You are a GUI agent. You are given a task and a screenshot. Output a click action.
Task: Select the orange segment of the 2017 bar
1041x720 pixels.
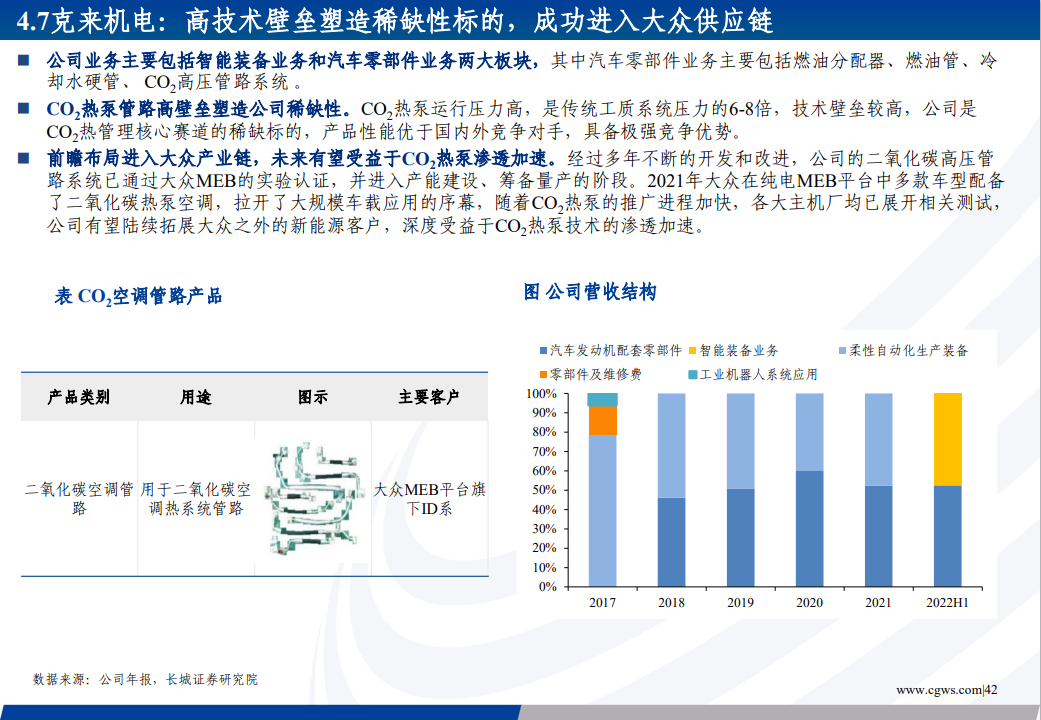pos(602,421)
